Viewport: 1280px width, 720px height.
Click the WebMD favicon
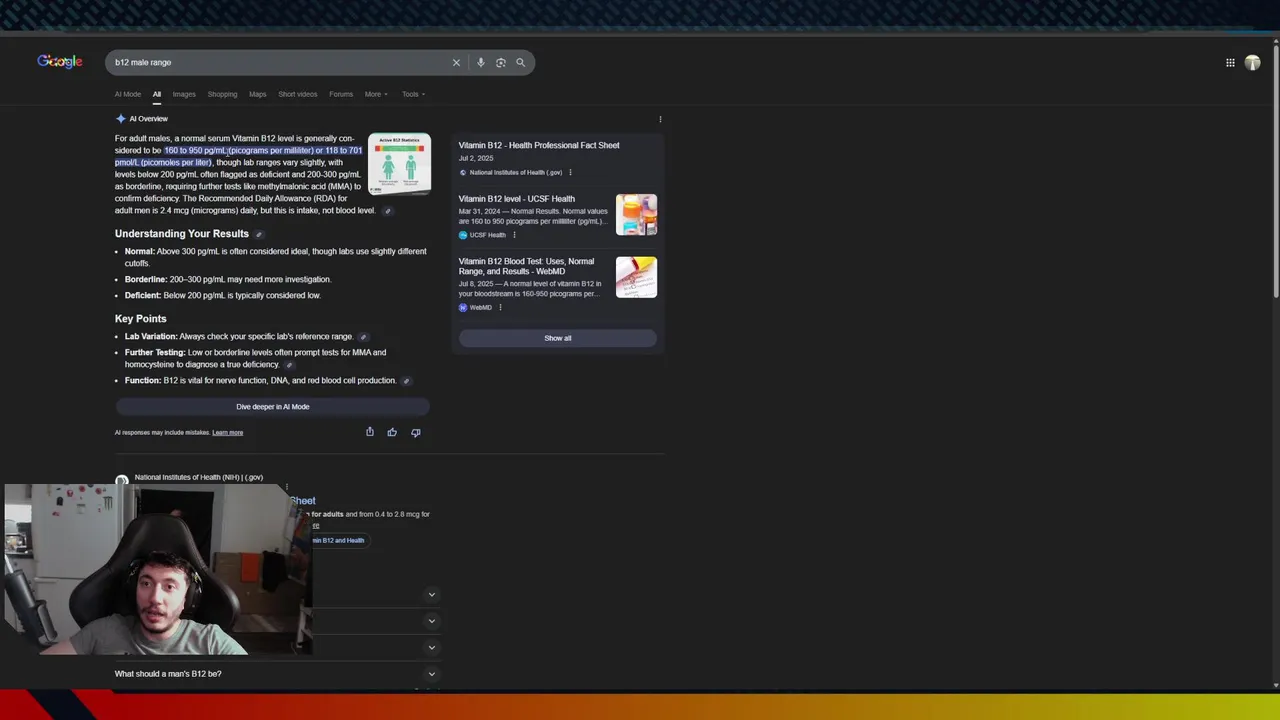tap(463, 307)
